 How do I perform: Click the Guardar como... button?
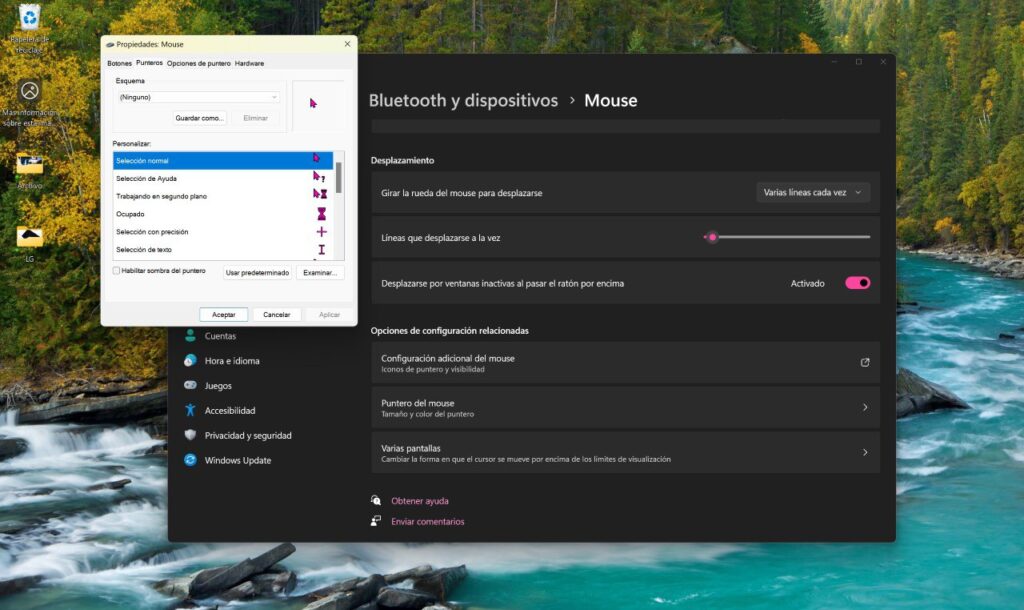pos(199,118)
